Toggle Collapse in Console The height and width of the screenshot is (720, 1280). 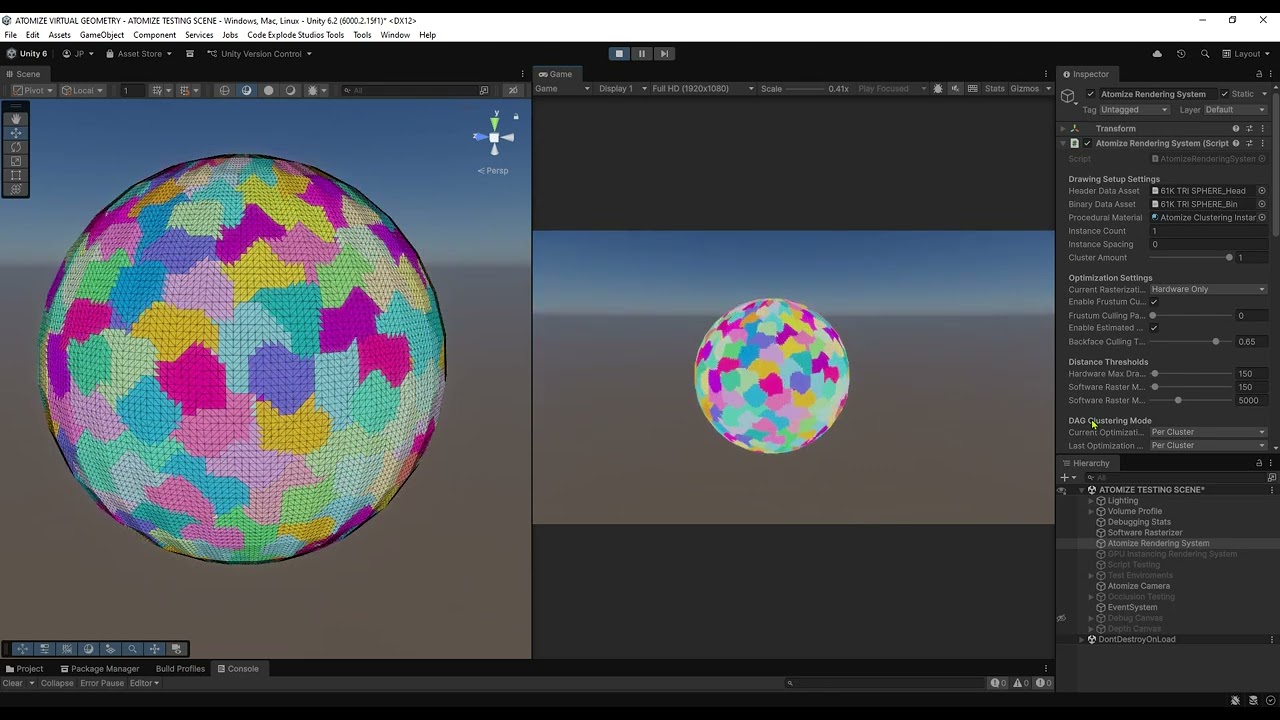point(57,683)
